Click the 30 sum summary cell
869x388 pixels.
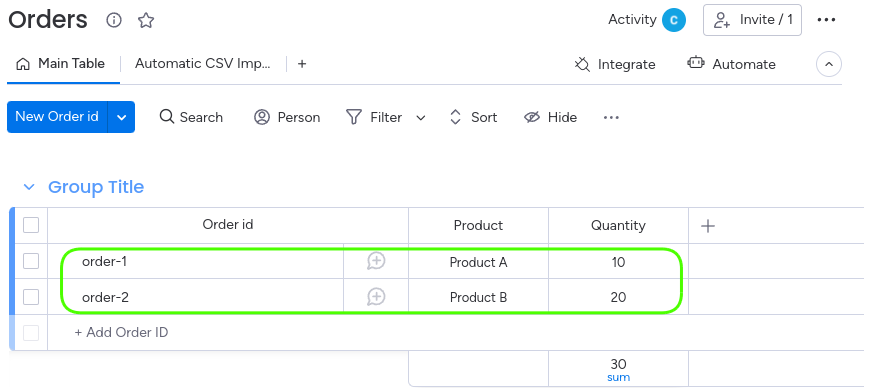[x=618, y=369]
